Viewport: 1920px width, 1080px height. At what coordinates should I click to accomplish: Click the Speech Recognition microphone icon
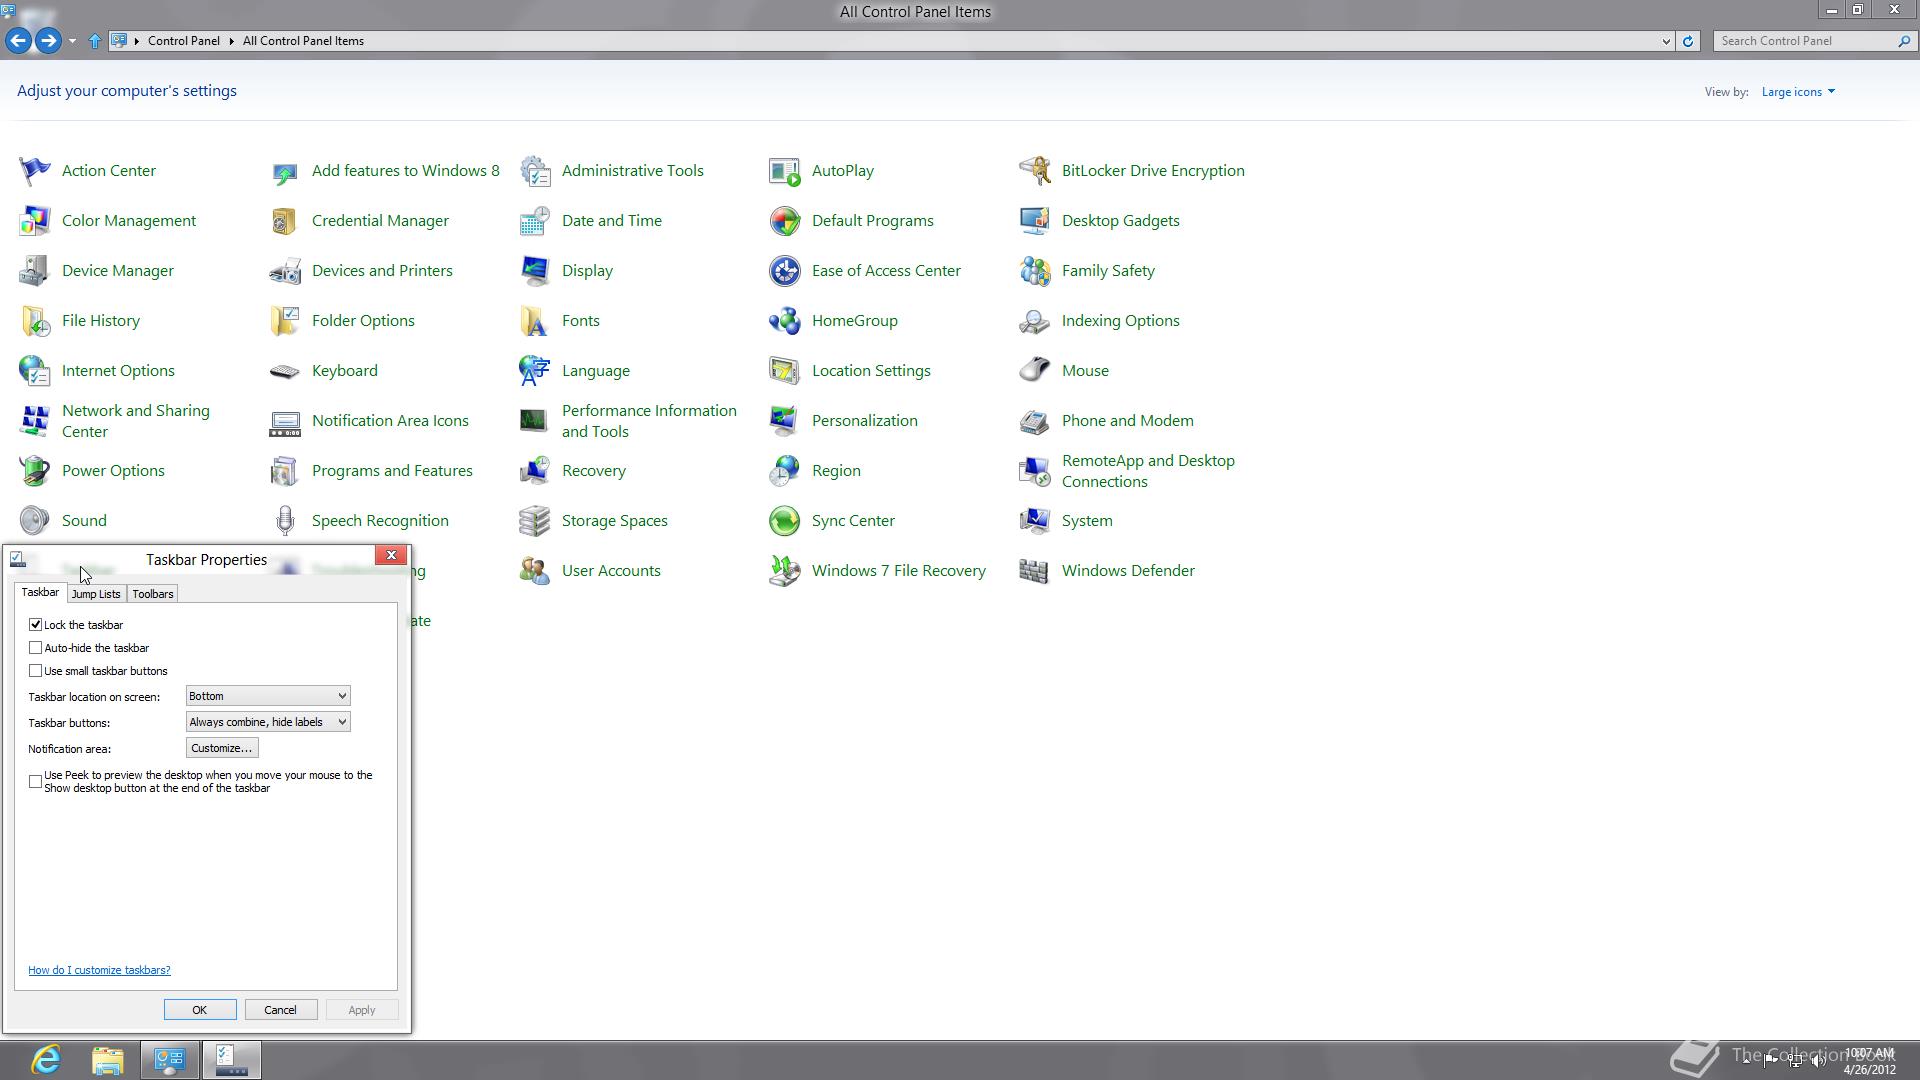pyautogui.click(x=284, y=520)
